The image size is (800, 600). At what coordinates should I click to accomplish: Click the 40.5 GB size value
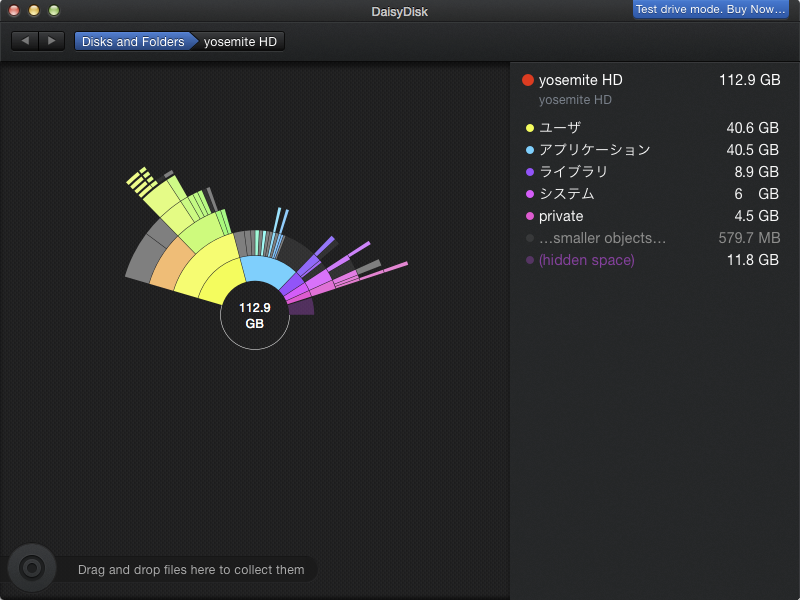pos(753,149)
